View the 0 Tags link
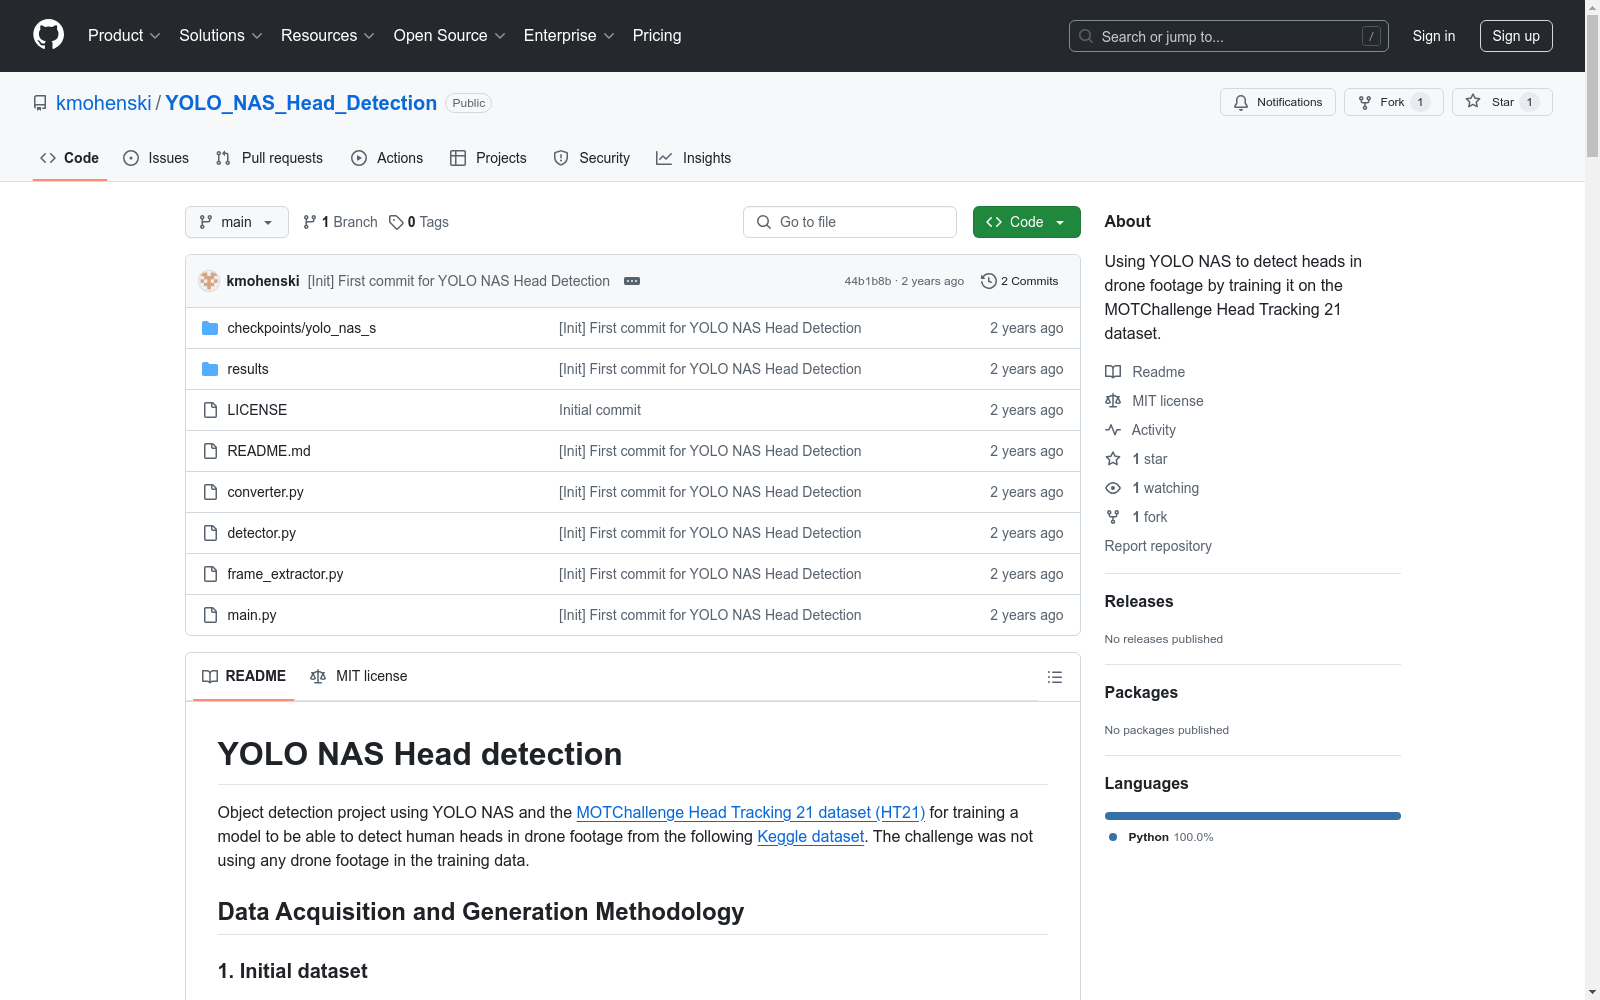Screen dimensions: 1600x1000 click(x=418, y=222)
